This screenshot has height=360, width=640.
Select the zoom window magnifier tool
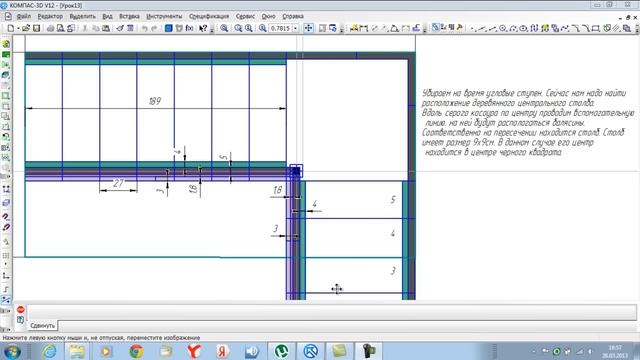click(x=224, y=28)
